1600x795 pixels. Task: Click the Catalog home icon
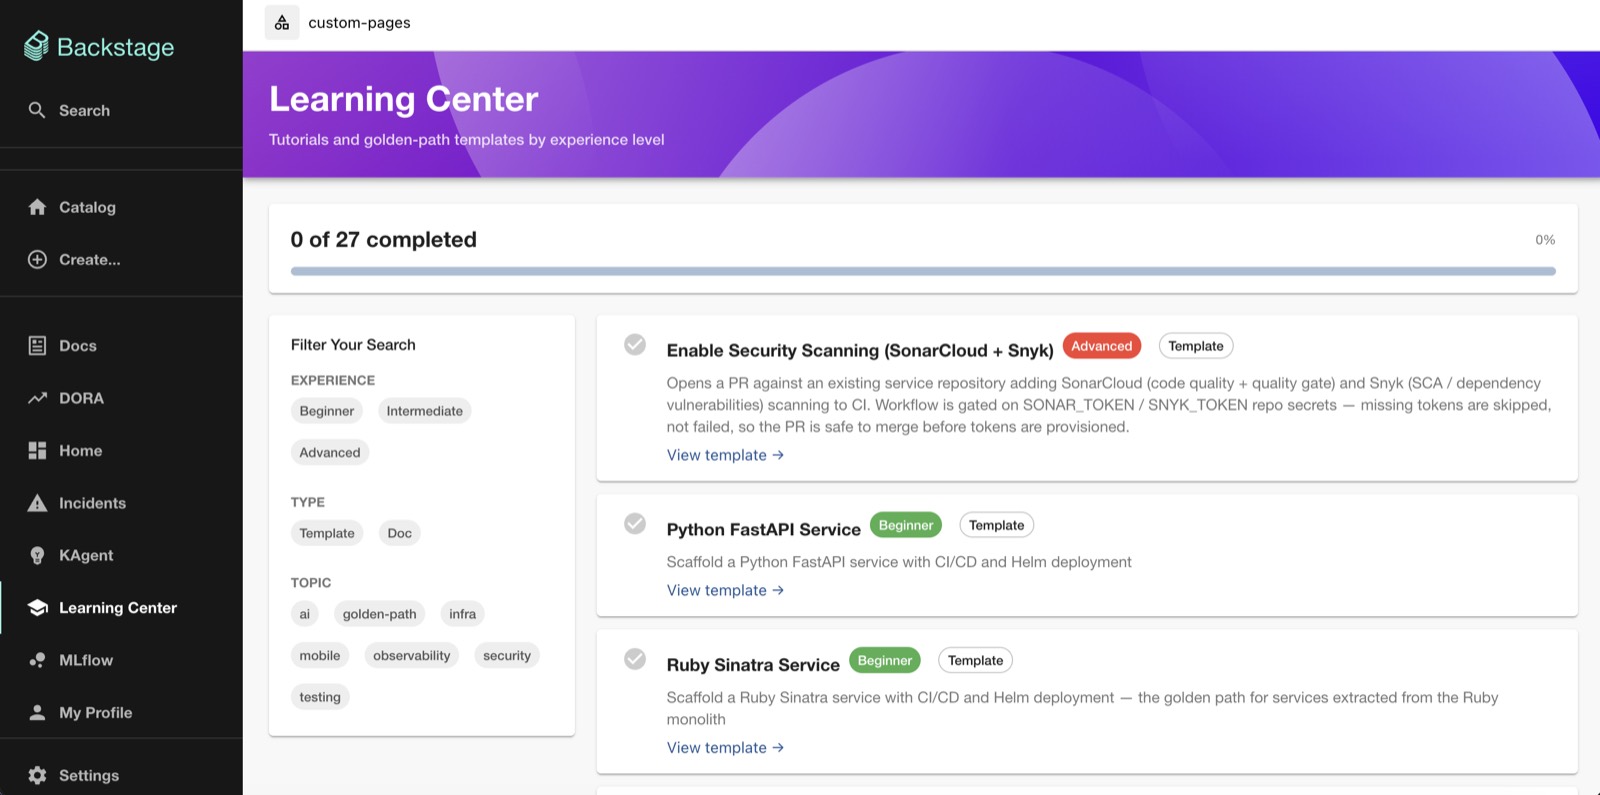click(x=37, y=207)
